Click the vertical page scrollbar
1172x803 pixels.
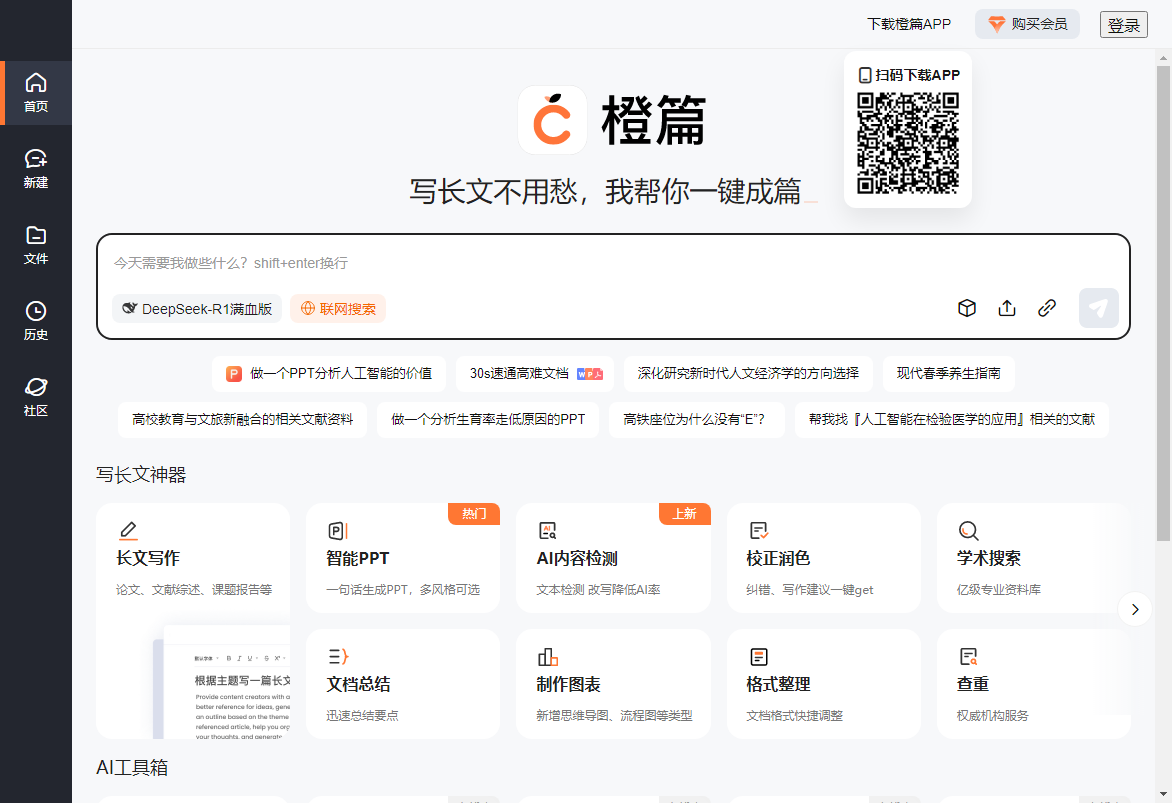pyautogui.click(x=1163, y=303)
